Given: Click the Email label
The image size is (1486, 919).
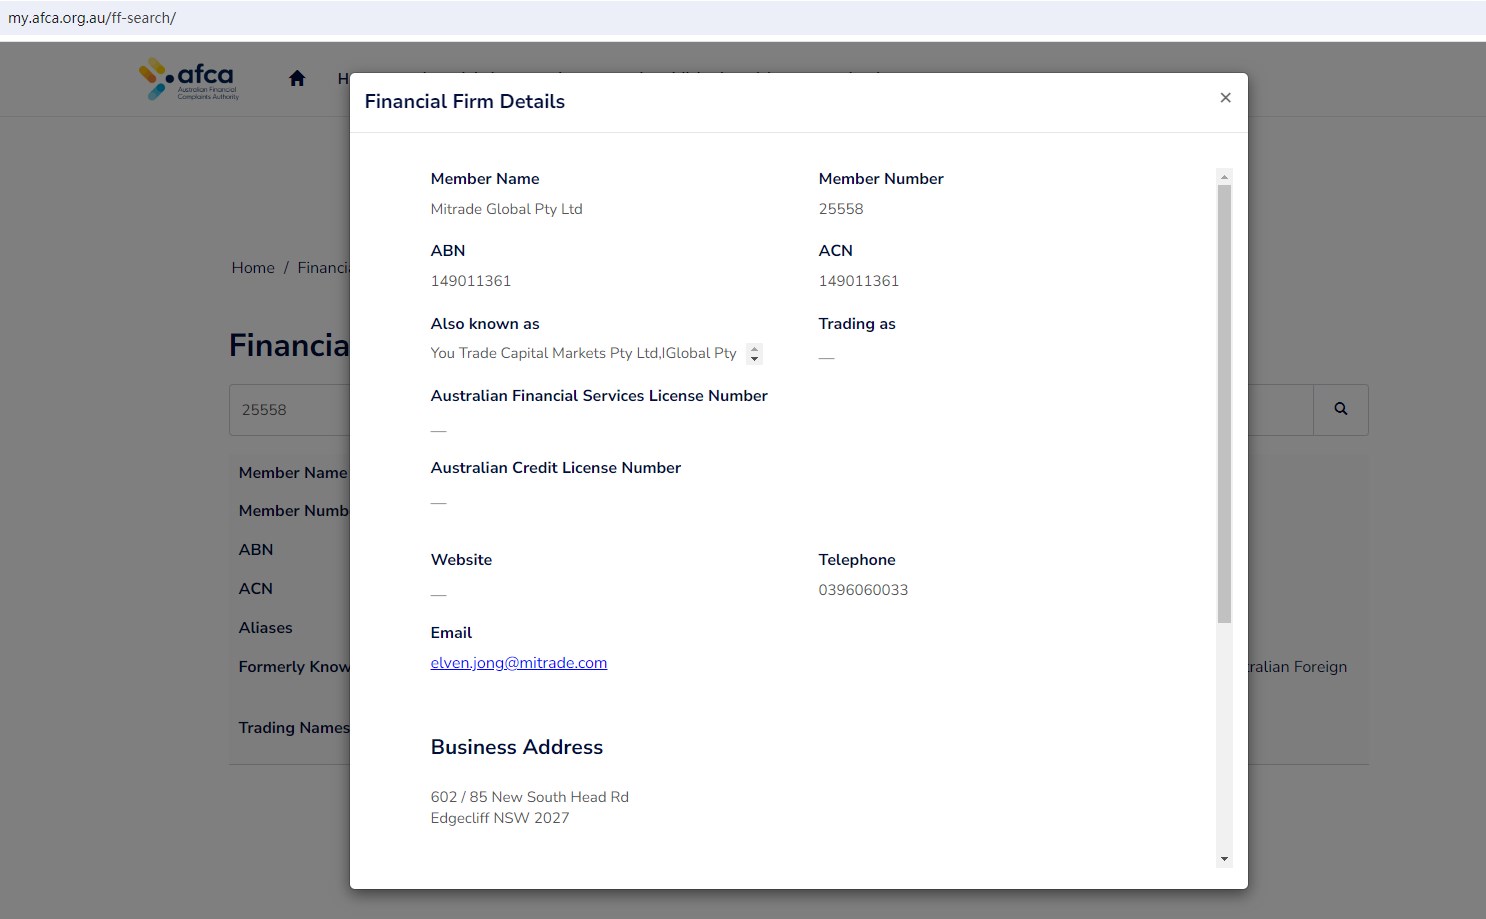Looking at the screenshot, I should point(451,633).
